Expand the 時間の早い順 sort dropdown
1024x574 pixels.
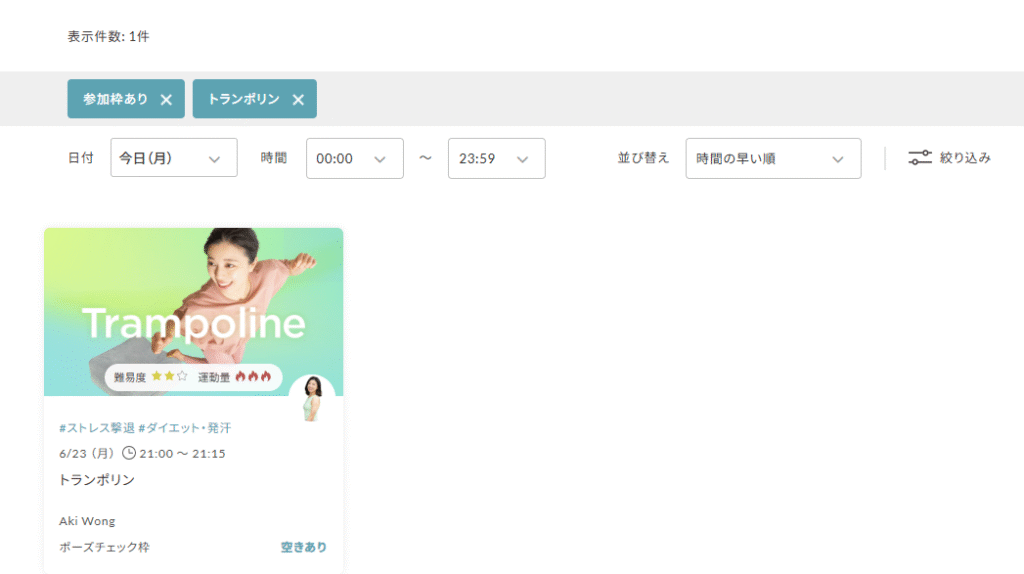[773, 158]
